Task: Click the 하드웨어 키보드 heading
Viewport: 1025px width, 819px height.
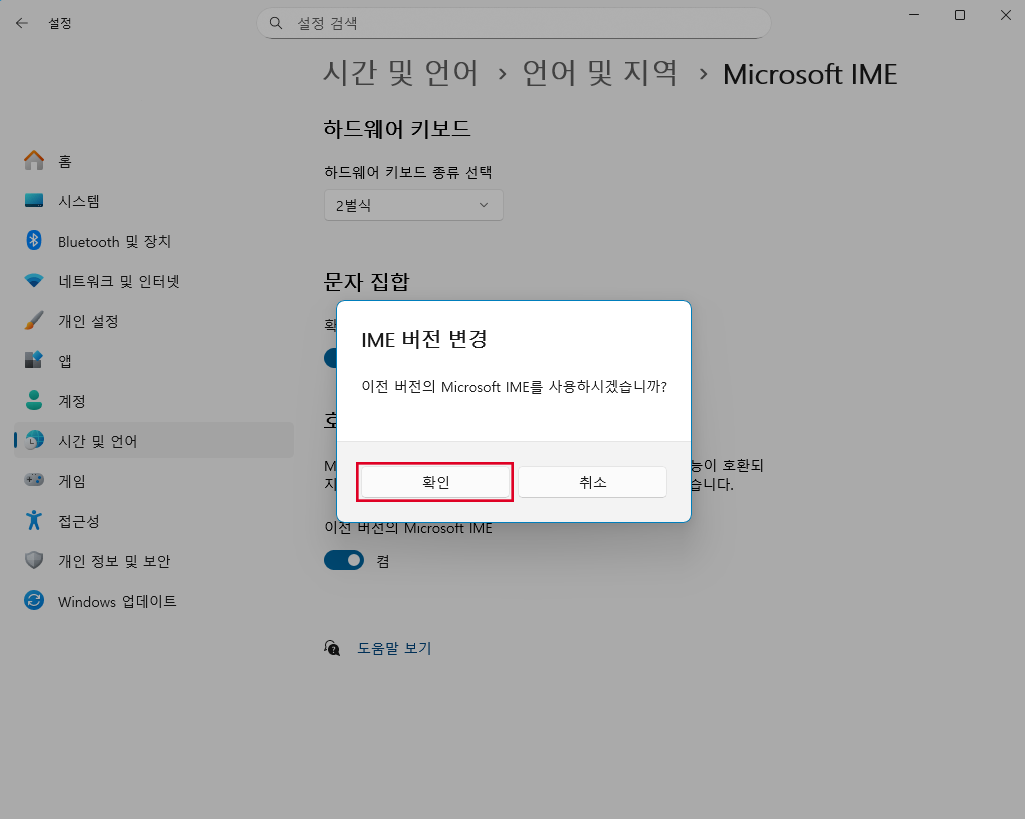Action: tap(397, 128)
